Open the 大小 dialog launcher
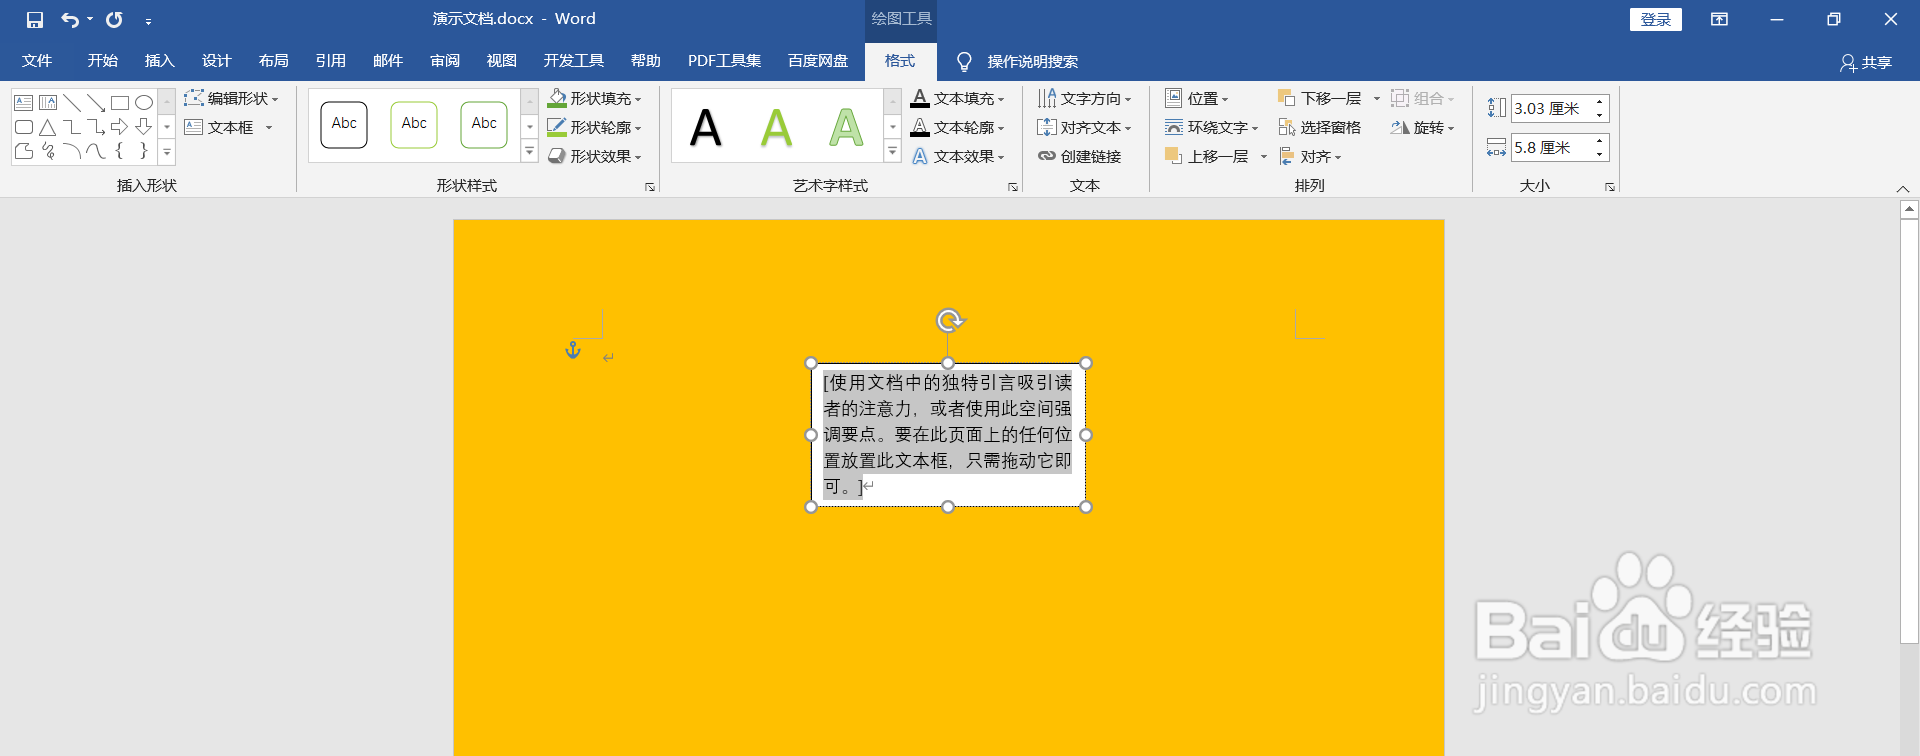1920x756 pixels. pos(1609,187)
